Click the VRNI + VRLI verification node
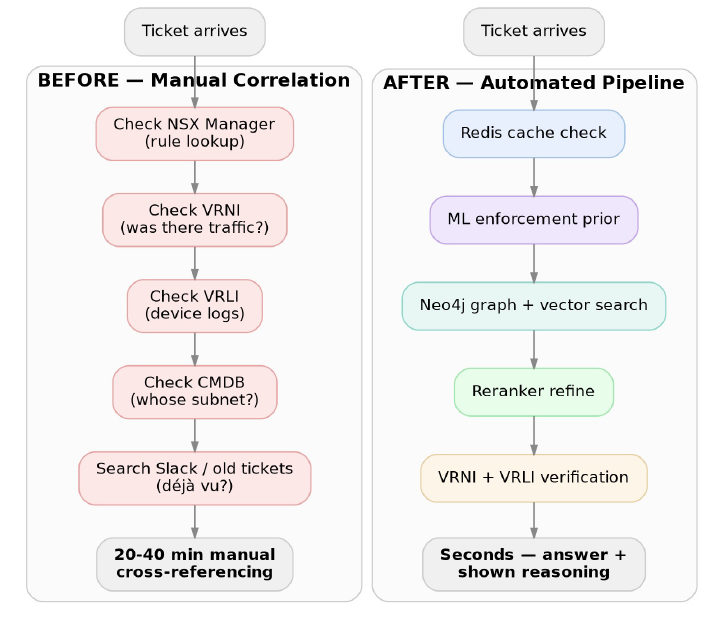This screenshot has width=716, height=617. pos(534,478)
